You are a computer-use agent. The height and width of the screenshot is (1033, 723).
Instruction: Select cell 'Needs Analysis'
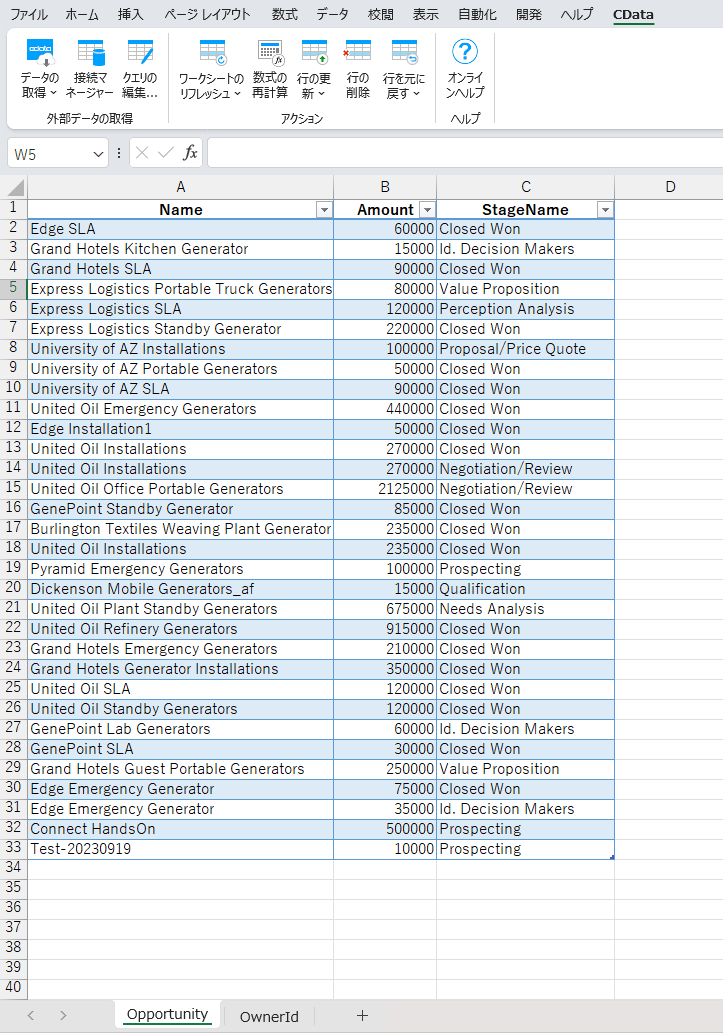pyautogui.click(x=525, y=609)
